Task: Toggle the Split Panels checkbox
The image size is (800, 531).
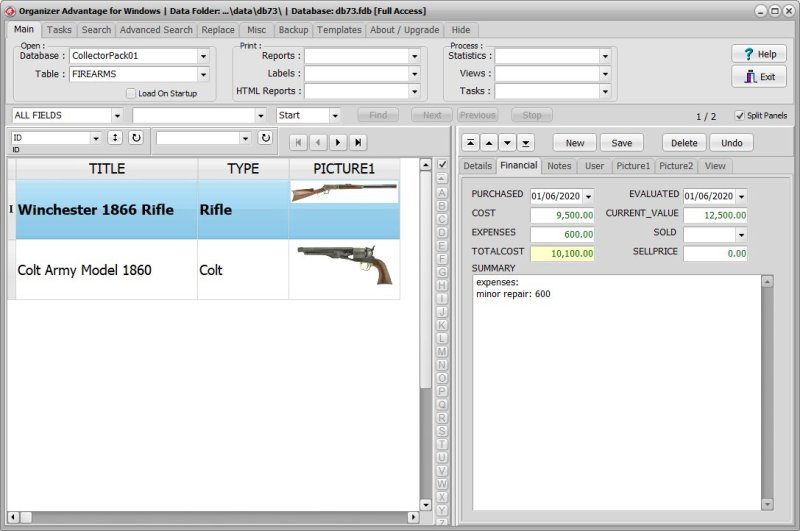Action: (x=740, y=116)
